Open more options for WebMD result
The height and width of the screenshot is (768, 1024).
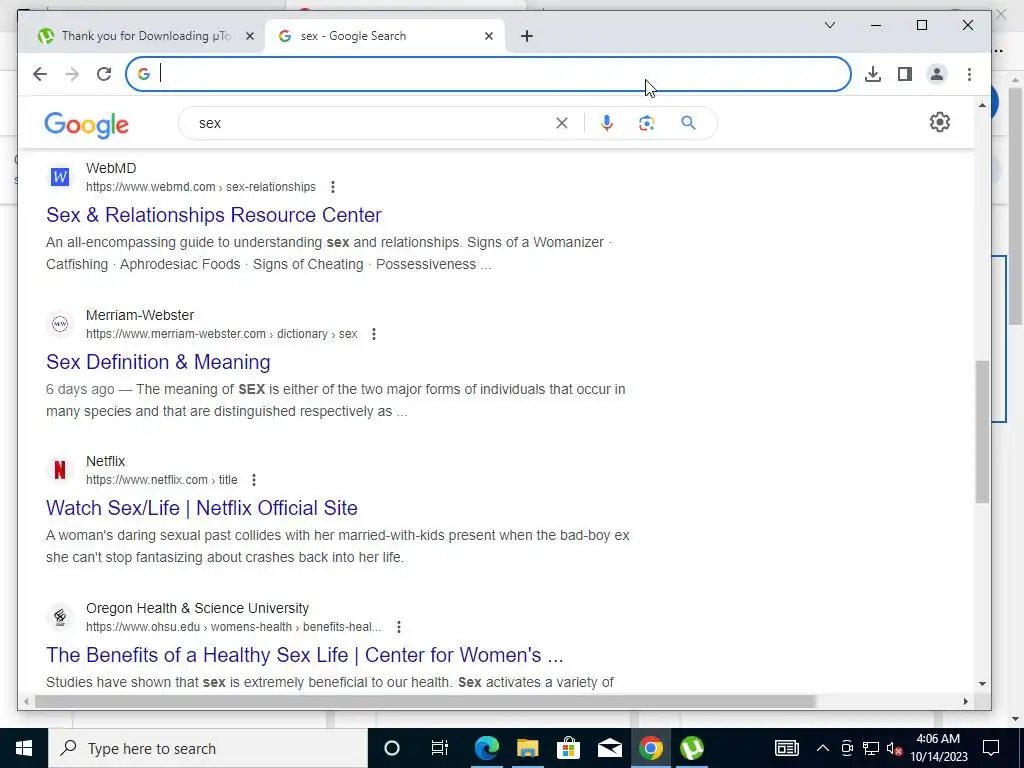coord(332,187)
